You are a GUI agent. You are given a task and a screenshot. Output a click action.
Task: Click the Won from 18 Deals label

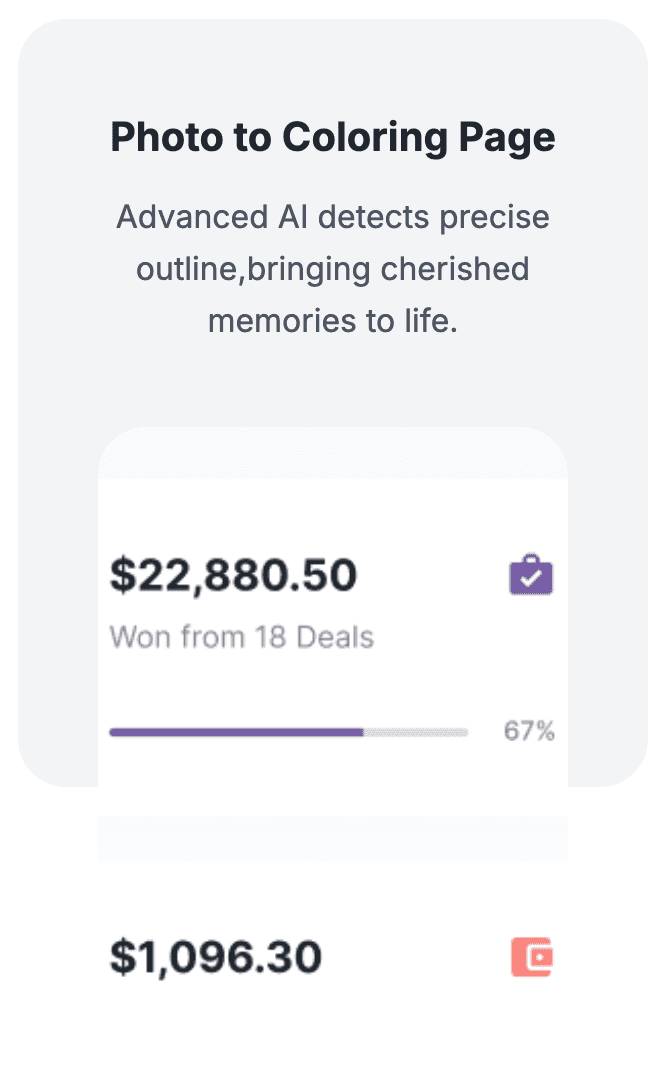tap(242, 637)
